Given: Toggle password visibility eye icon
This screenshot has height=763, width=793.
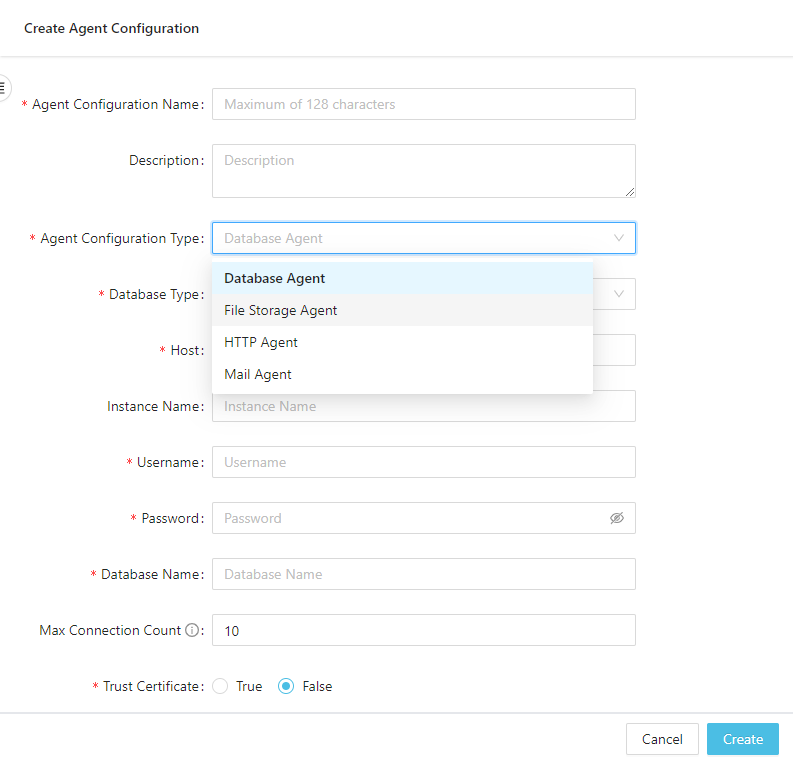Looking at the screenshot, I should [616, 518].
